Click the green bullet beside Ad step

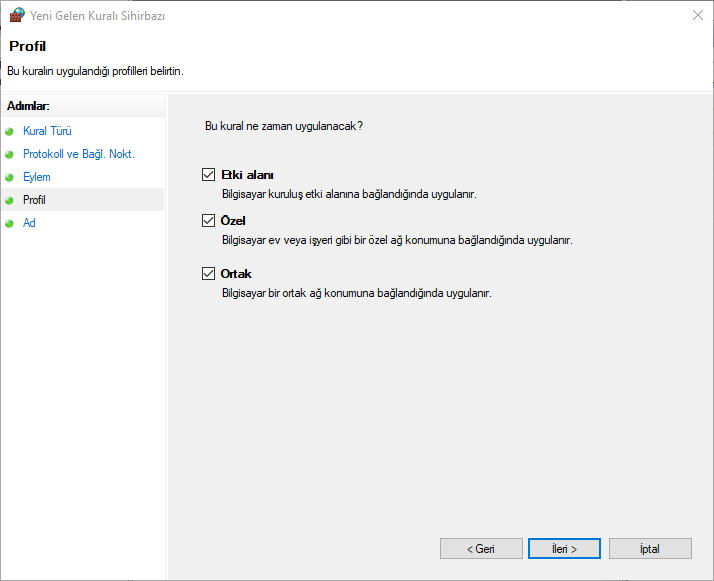coord(10,223)
